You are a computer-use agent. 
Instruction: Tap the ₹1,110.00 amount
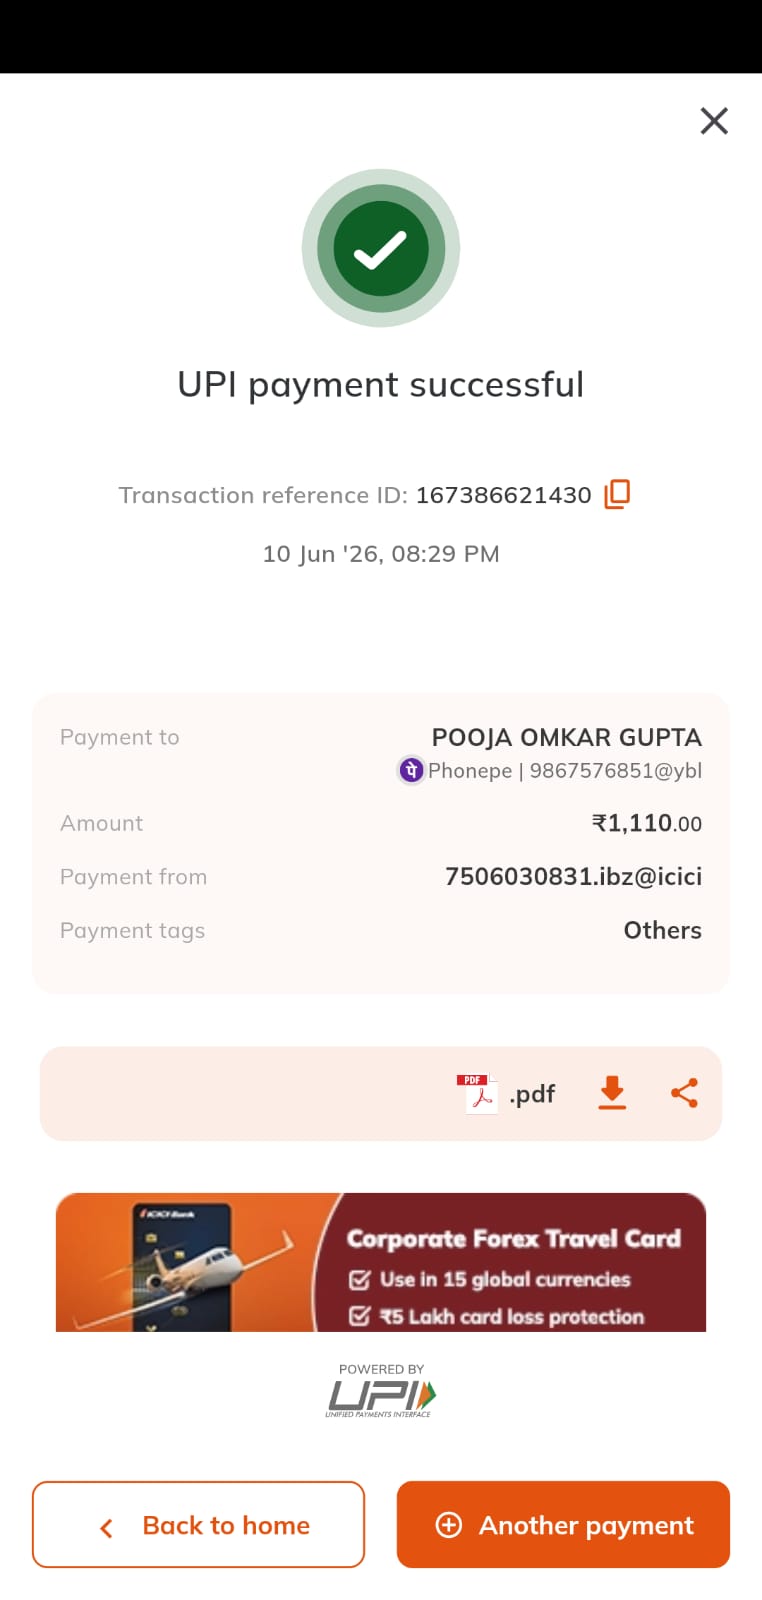point(647,823)
